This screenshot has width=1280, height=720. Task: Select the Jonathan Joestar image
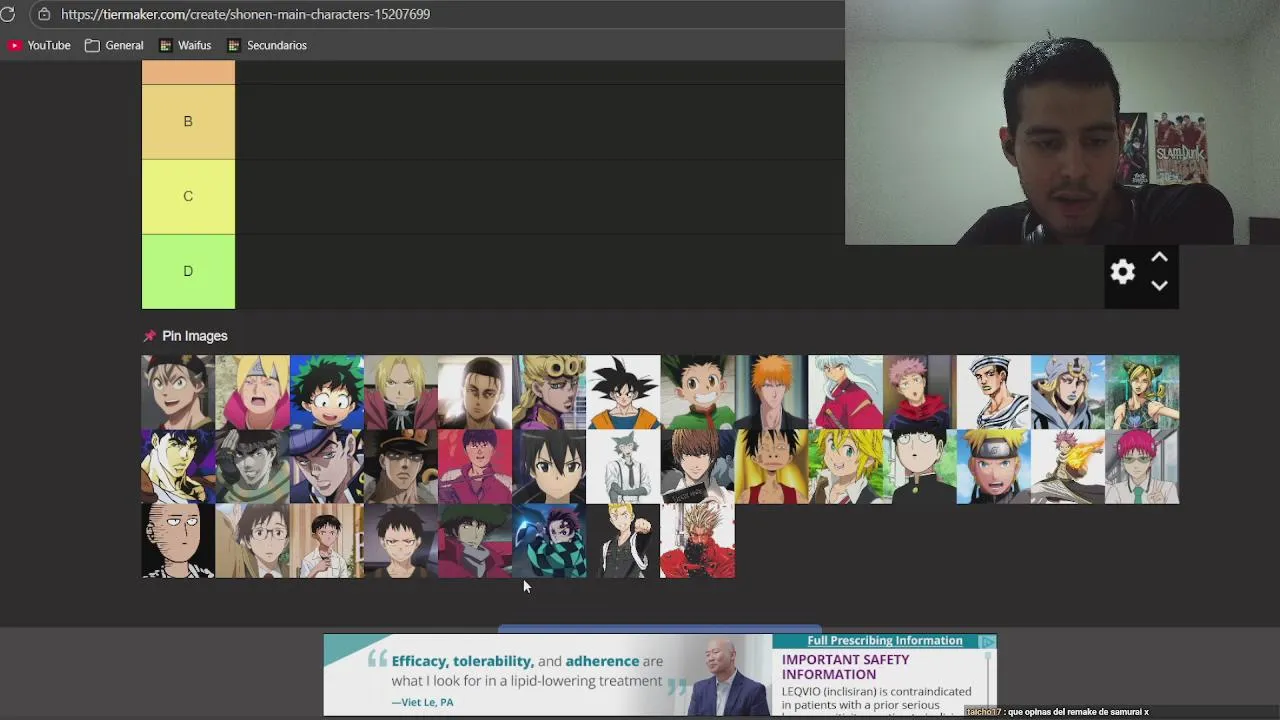(178, 466)
